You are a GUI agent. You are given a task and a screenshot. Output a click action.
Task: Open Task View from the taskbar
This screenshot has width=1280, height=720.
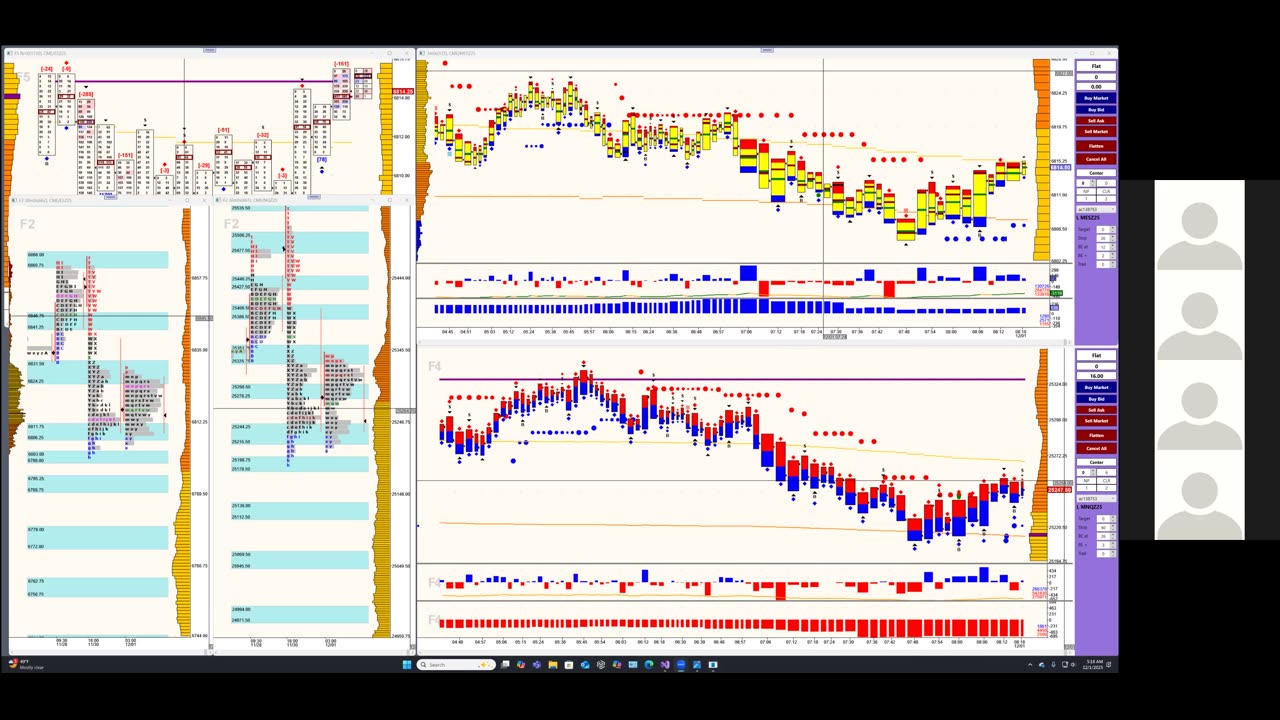point(505,664)
